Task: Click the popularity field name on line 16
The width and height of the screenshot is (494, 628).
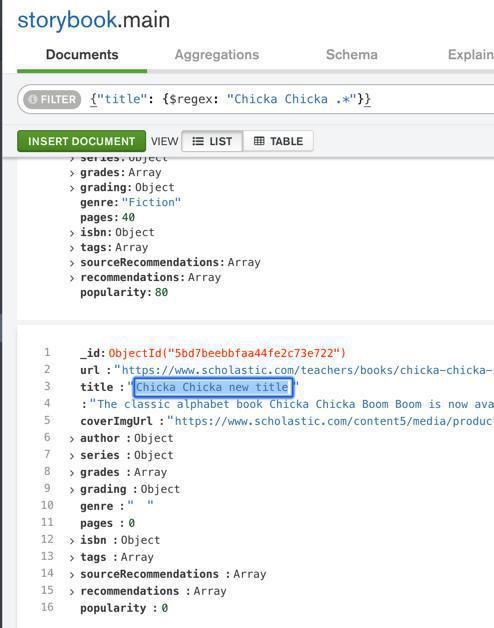Action: click(x=113, y=608)
